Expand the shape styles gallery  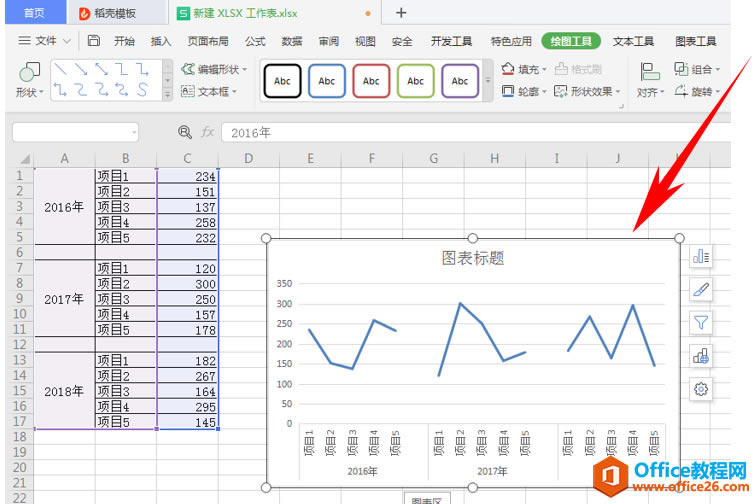click(x=487, y=81)
